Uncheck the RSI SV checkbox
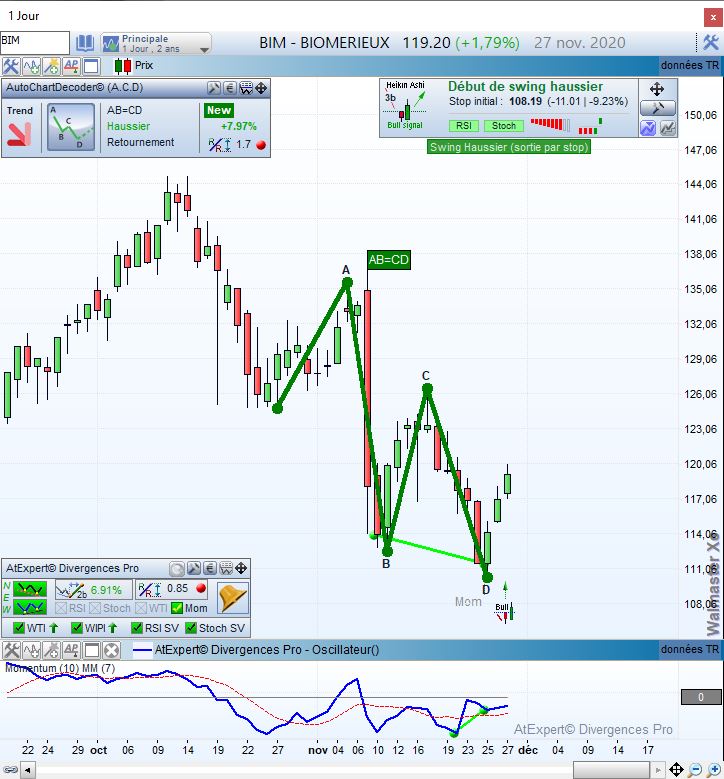Image resolution: width=724 pixels, height=779 pixels. pos(137,628)
